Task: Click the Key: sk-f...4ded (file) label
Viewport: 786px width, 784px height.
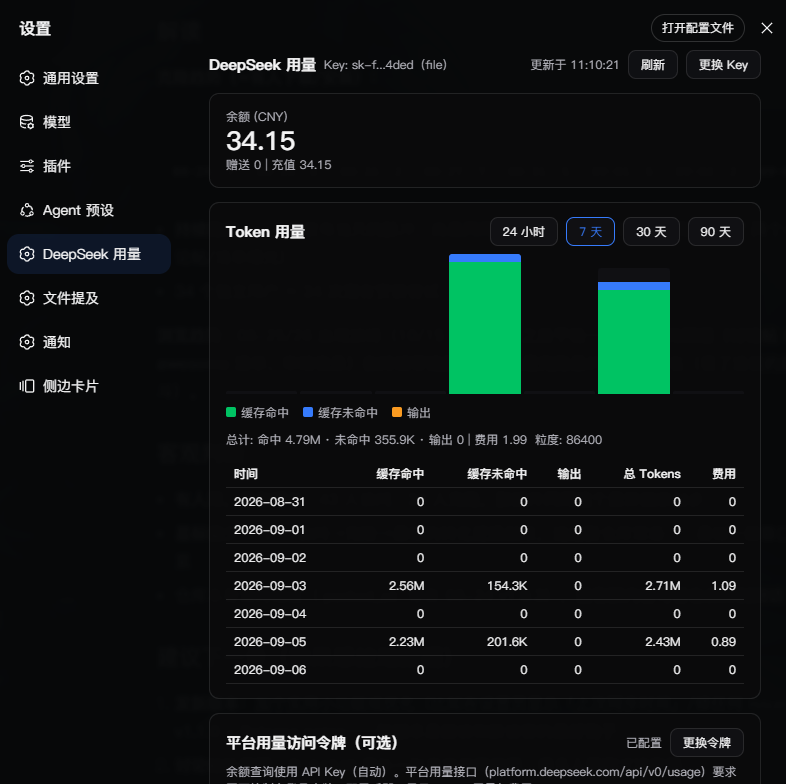Action: coord(385,65)
